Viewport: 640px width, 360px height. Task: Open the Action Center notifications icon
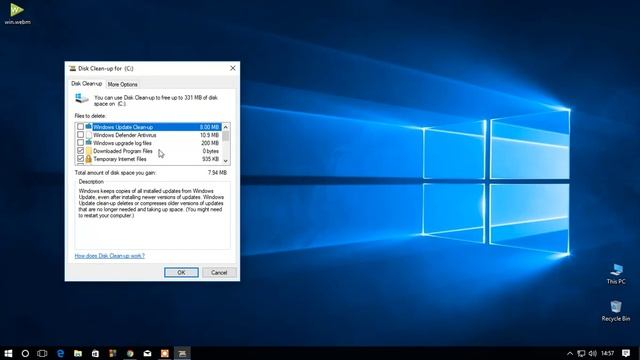[x=626, y=353]
